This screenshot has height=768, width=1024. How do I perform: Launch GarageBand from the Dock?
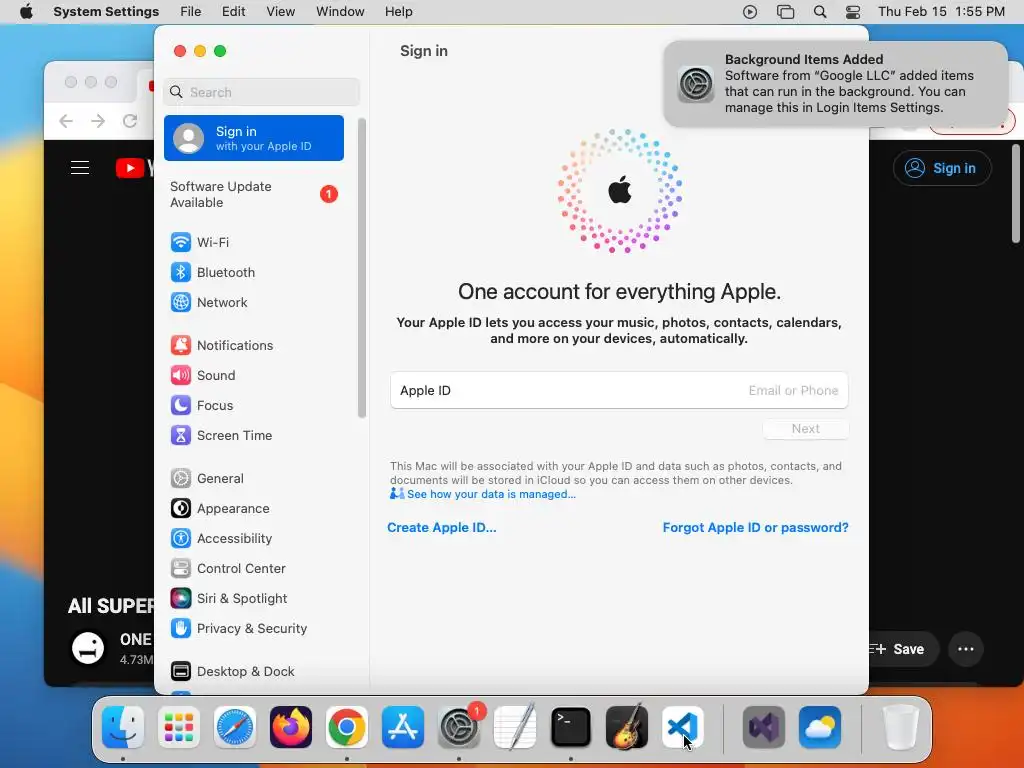627,727
